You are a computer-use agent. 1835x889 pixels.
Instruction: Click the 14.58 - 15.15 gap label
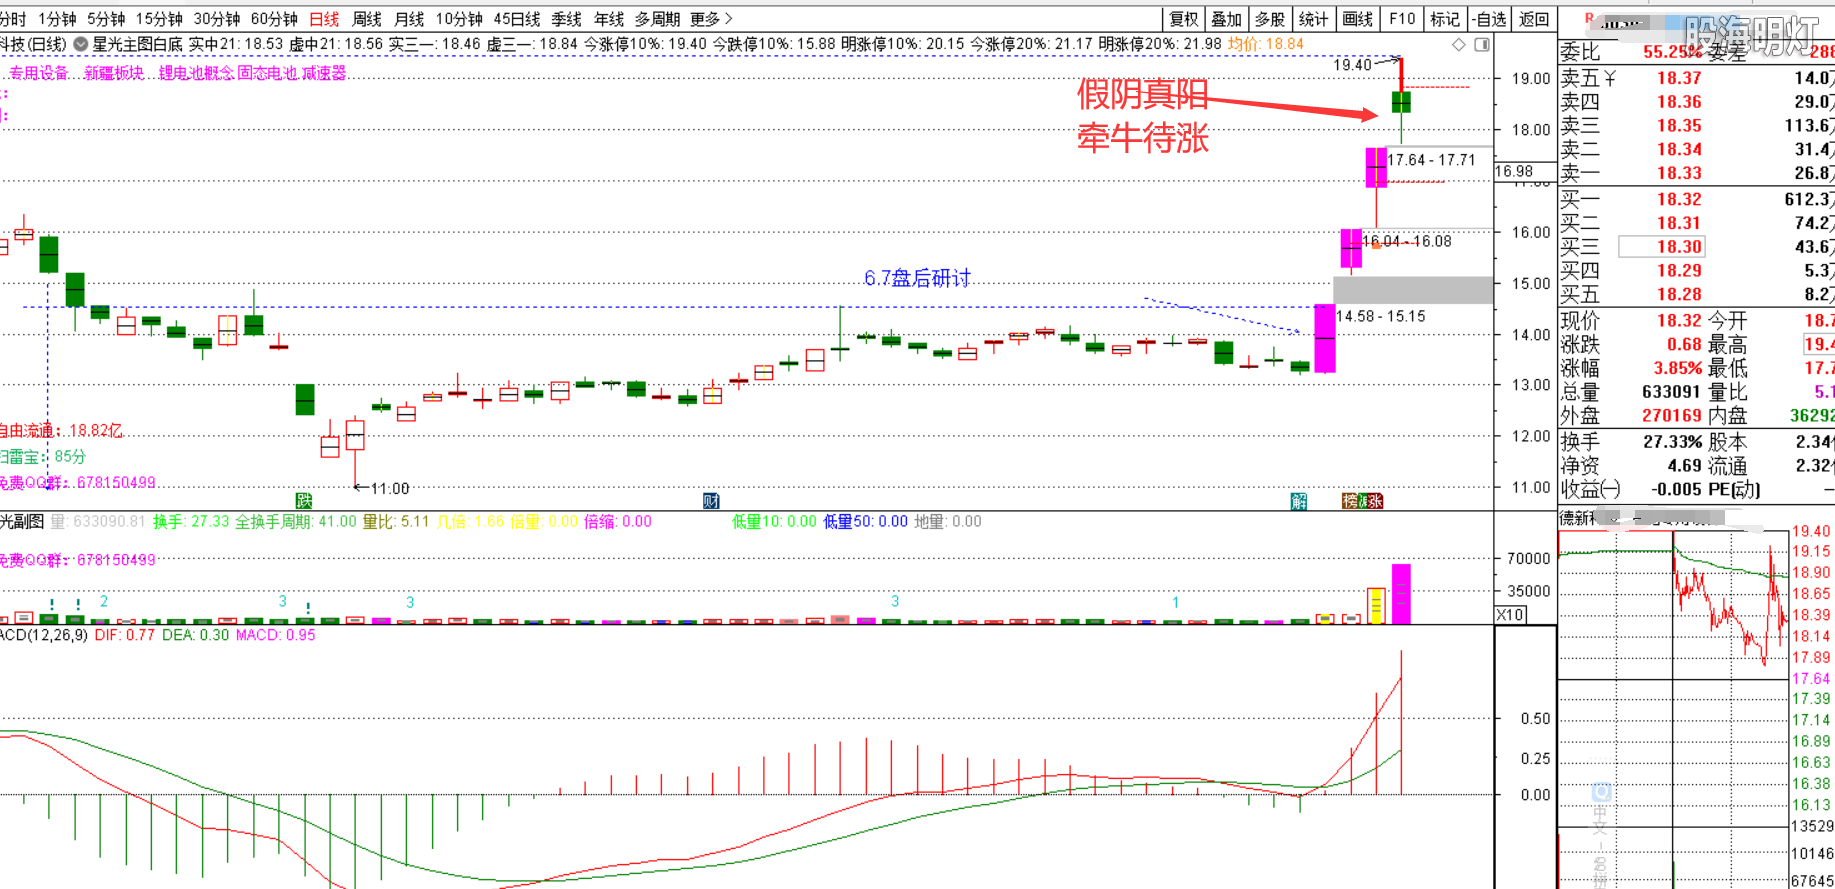pos(1380,316)
